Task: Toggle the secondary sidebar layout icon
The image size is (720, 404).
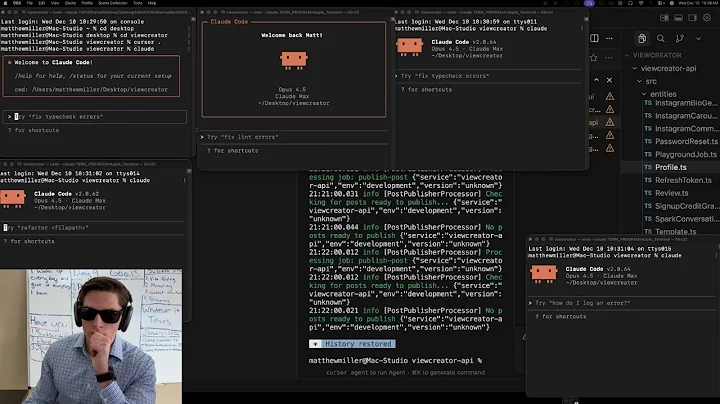Action: click(692, 18)
